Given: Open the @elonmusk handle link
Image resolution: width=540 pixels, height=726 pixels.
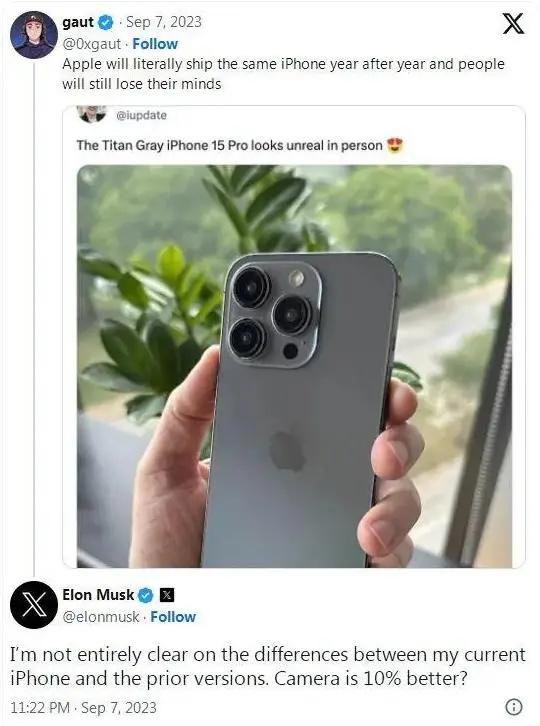Looking at the screenshot, I should tap(100, 617).
